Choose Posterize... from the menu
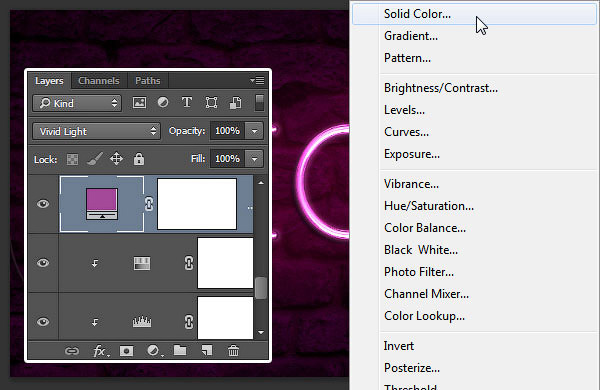The width and height of the screenshot is (600, 390). (x=474, y=368)
